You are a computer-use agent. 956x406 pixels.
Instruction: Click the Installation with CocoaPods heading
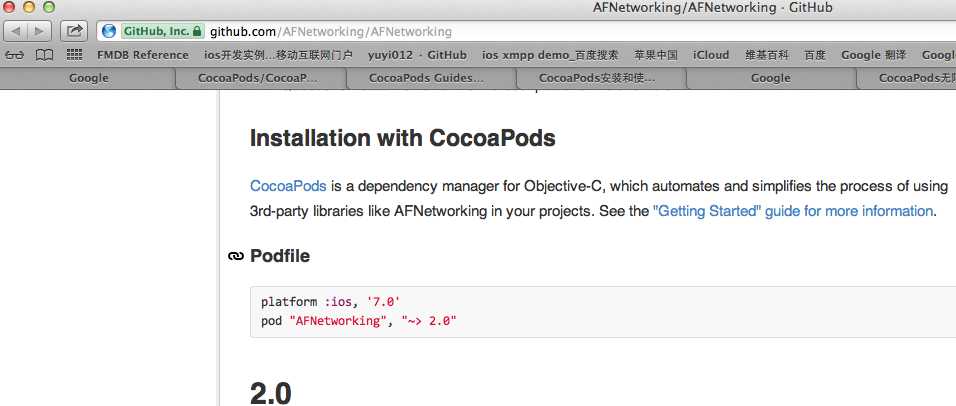tap(402, 138)
